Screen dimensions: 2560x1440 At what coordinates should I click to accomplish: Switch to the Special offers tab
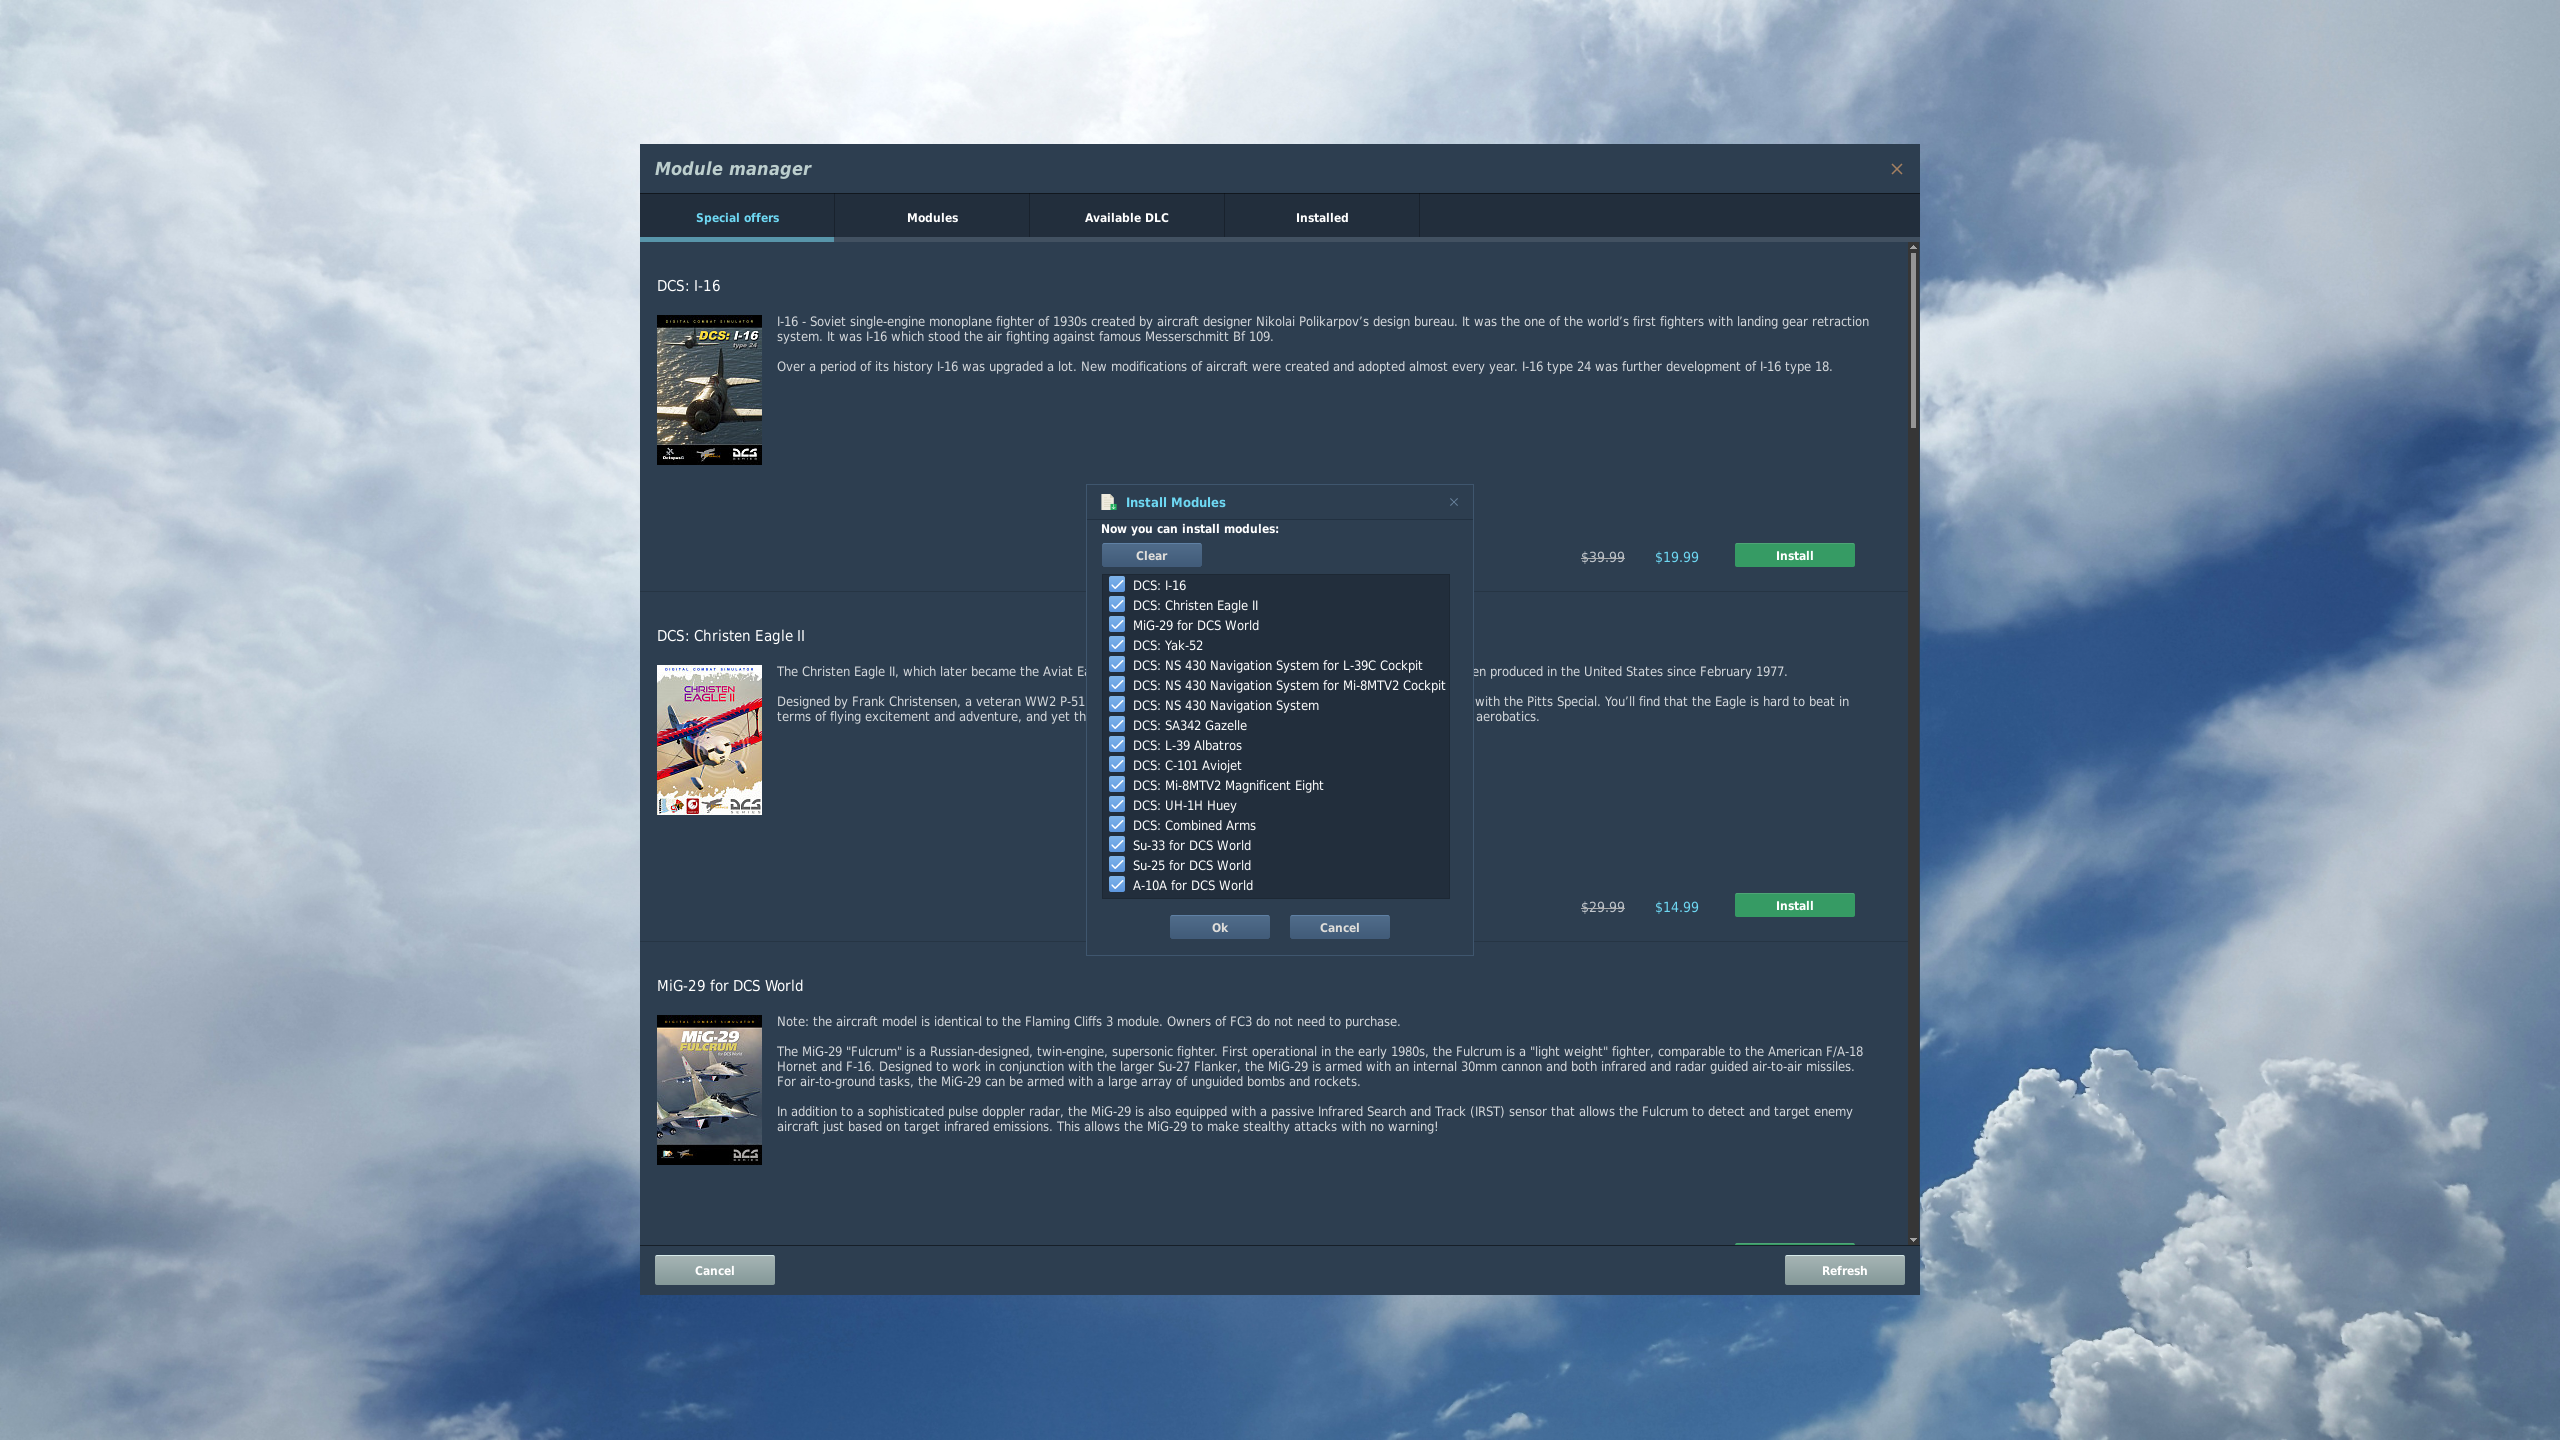737,217
